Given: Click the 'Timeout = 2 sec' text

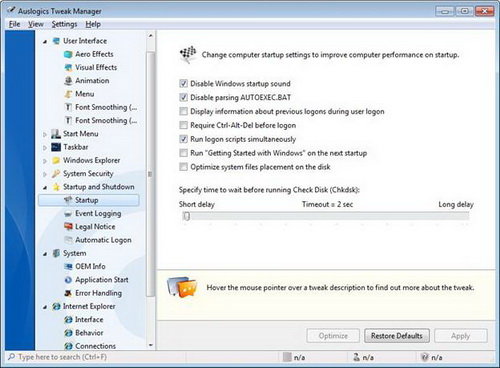Looking at the screenshot, I should pyautogui.click(x=327, y=204).
